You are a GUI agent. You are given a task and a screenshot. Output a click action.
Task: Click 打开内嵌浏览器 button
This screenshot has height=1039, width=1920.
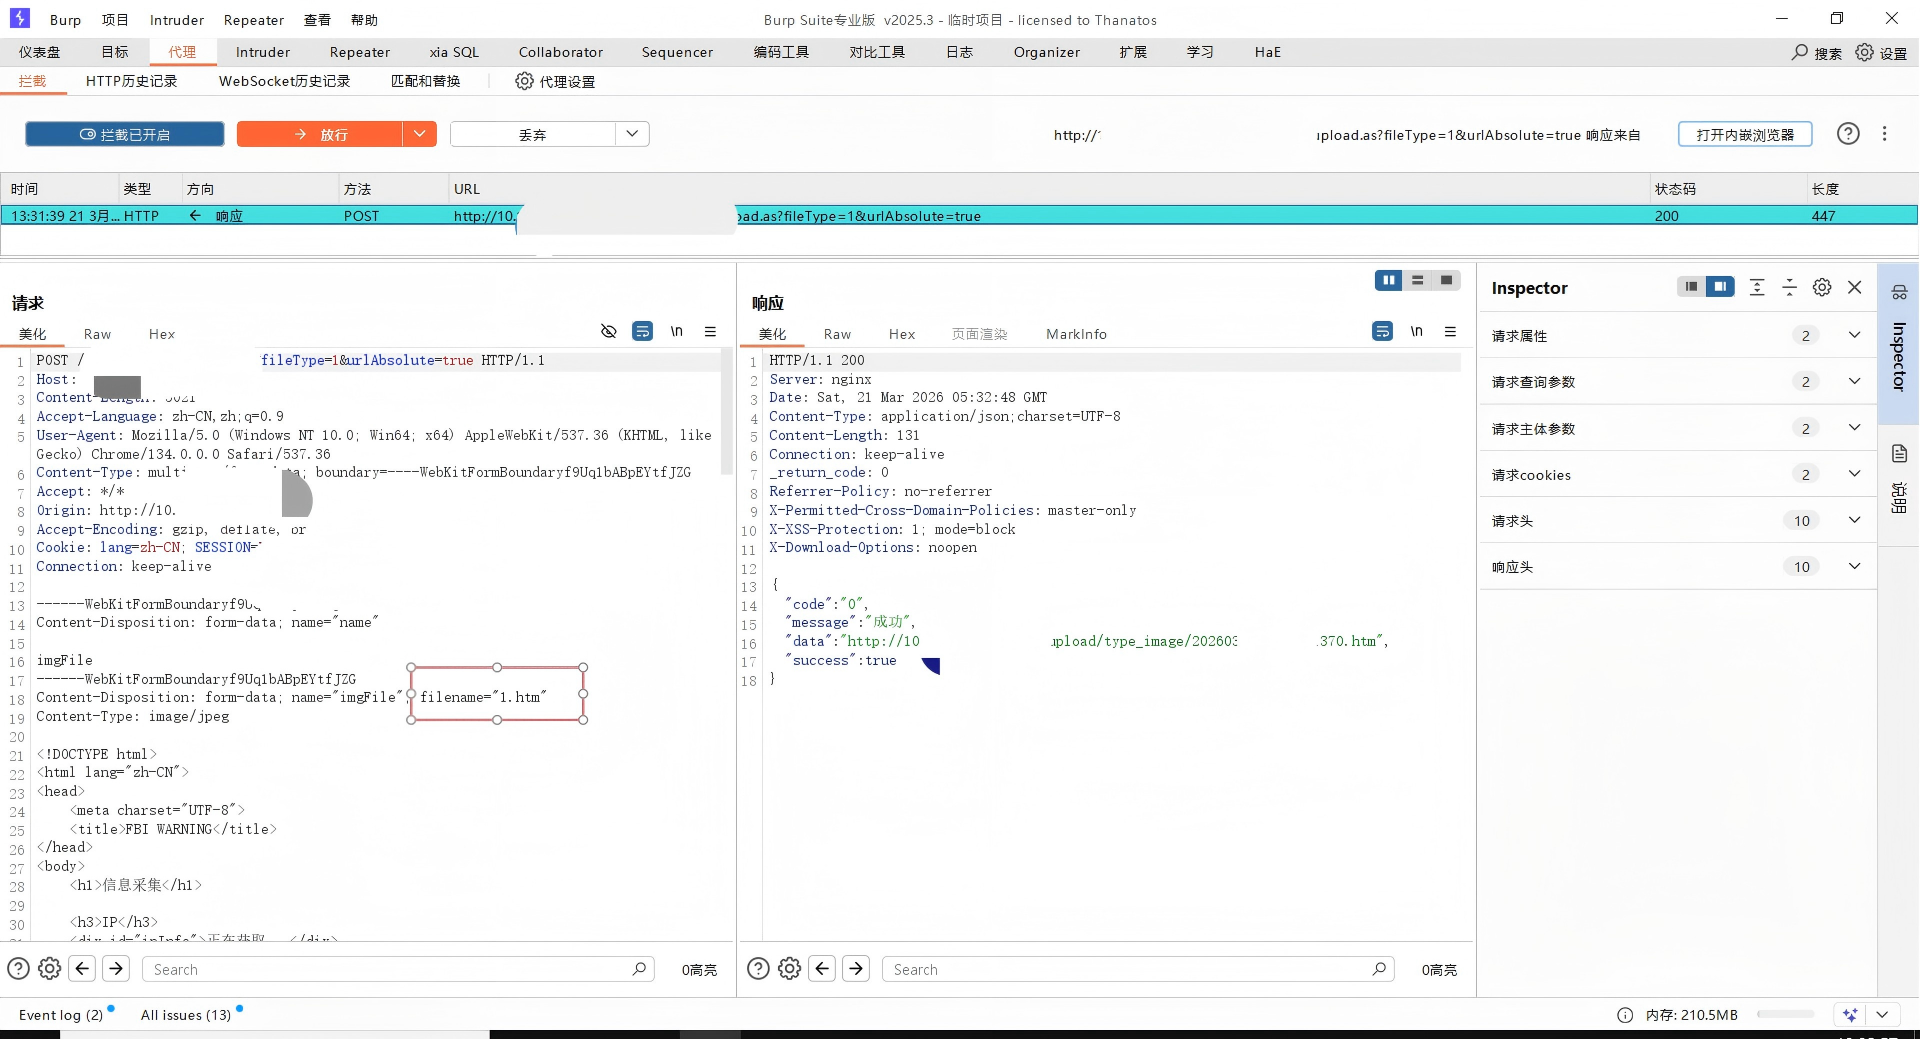pos(1745,134)
